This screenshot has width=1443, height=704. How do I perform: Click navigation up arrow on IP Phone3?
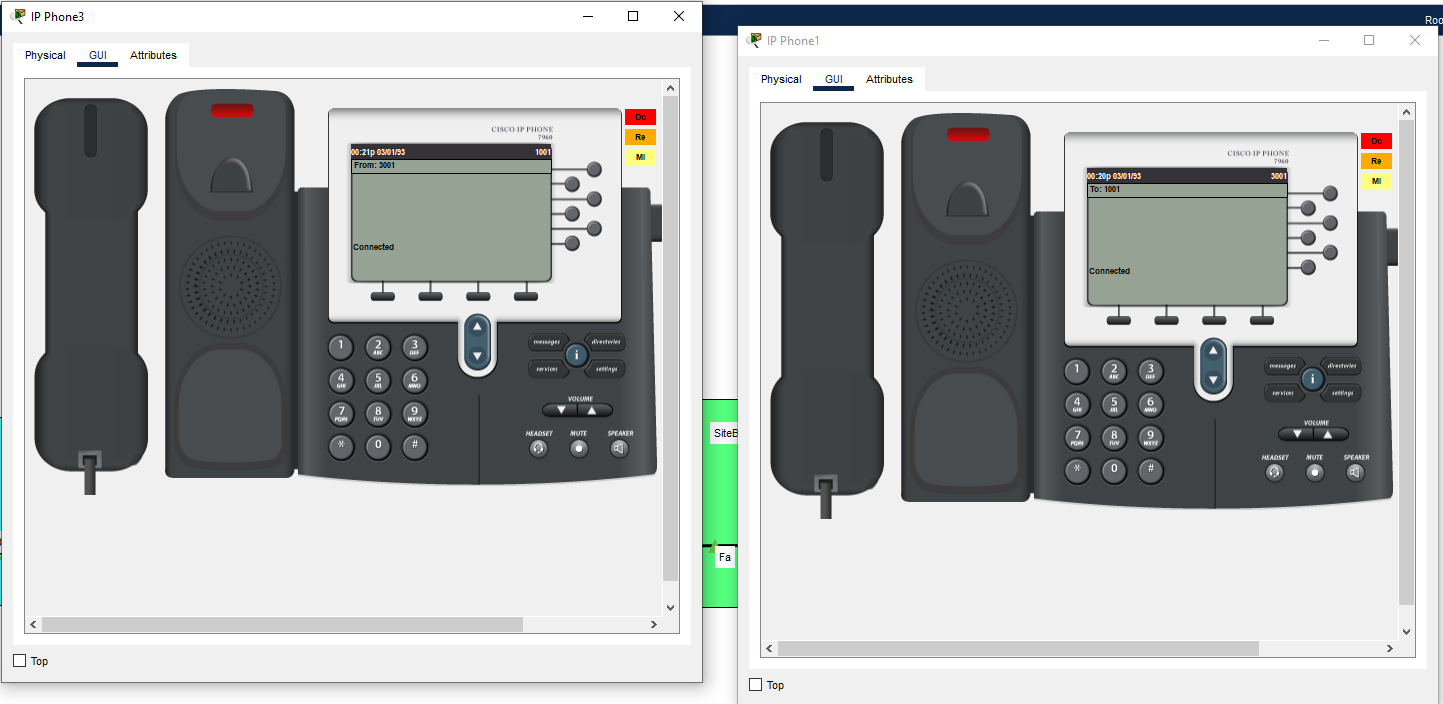click(478, 327)
